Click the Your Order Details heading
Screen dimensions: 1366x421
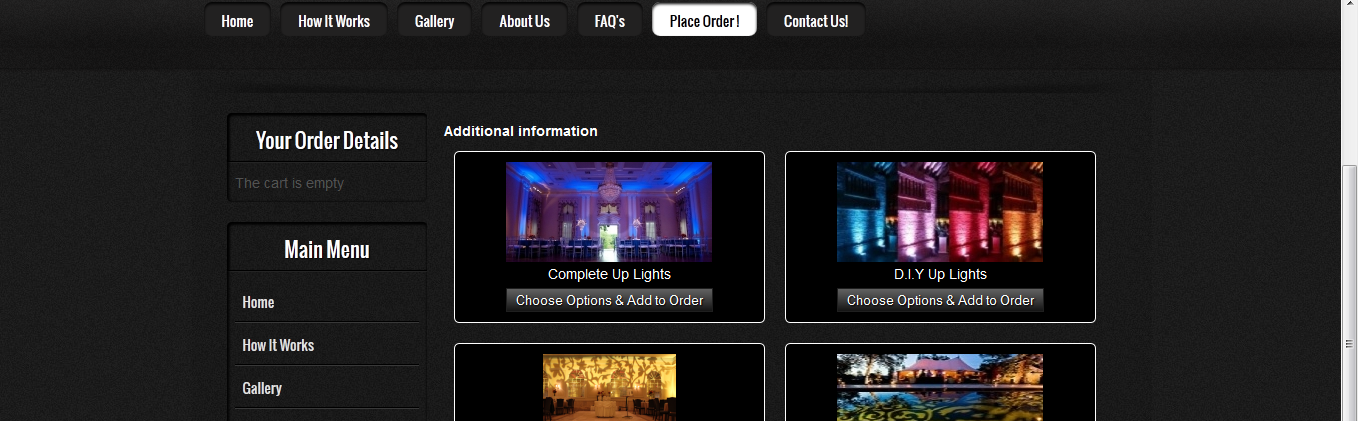coord(327,140)
